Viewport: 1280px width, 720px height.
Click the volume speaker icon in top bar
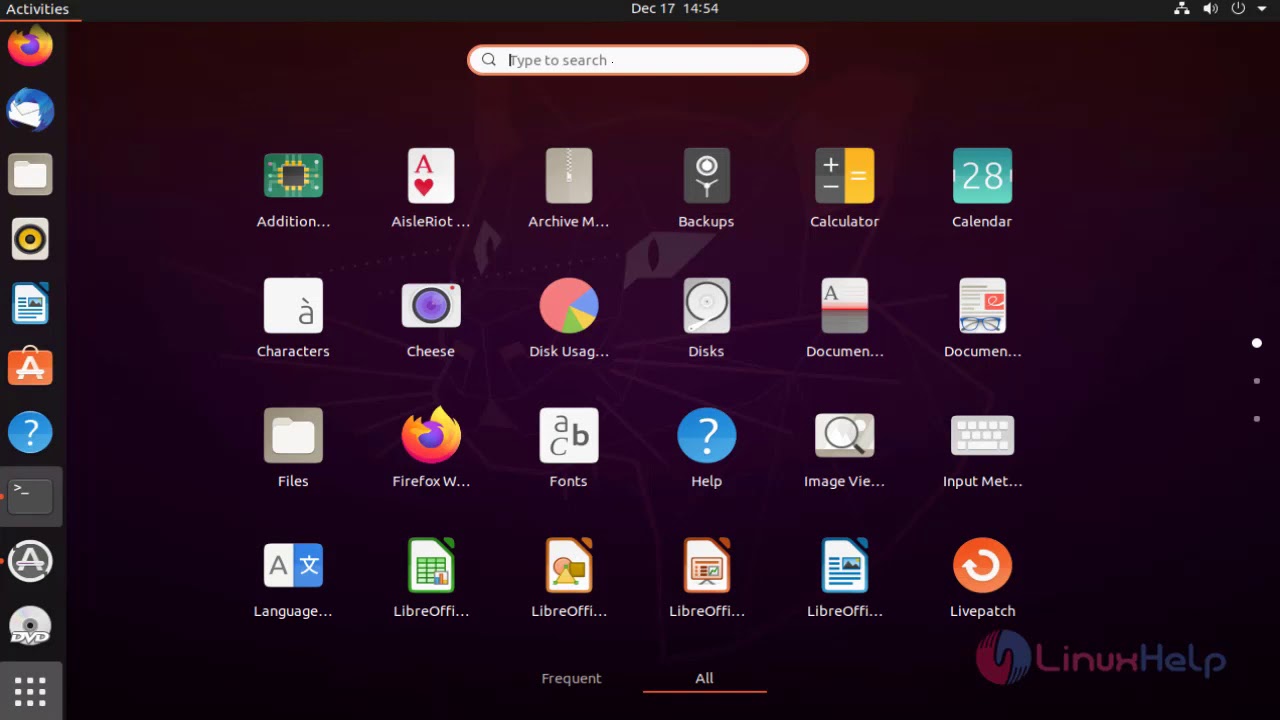(x=1210, y=8)
